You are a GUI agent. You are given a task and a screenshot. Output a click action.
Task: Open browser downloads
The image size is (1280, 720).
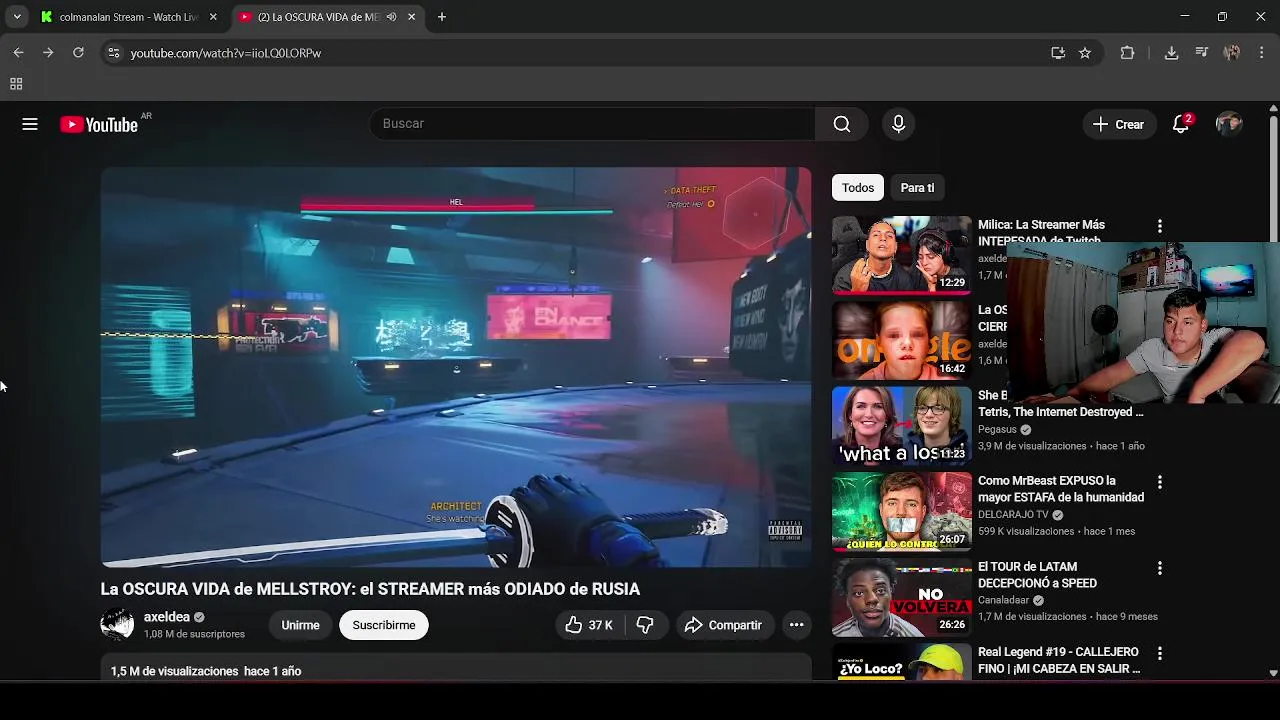point(1171,53)
